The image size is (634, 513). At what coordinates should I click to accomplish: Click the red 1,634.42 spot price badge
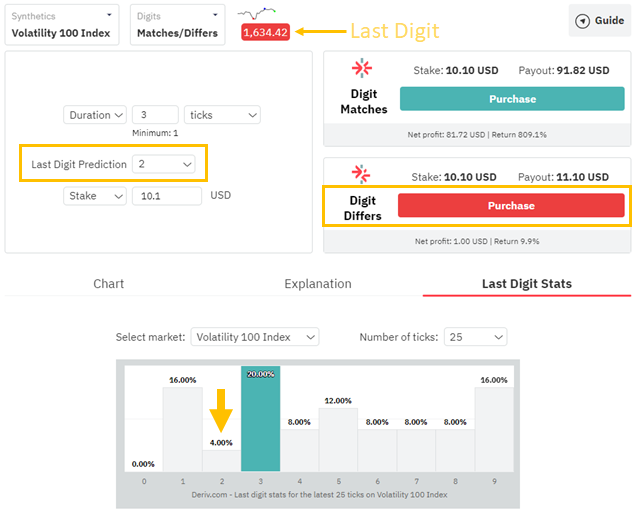click(265, 32)
